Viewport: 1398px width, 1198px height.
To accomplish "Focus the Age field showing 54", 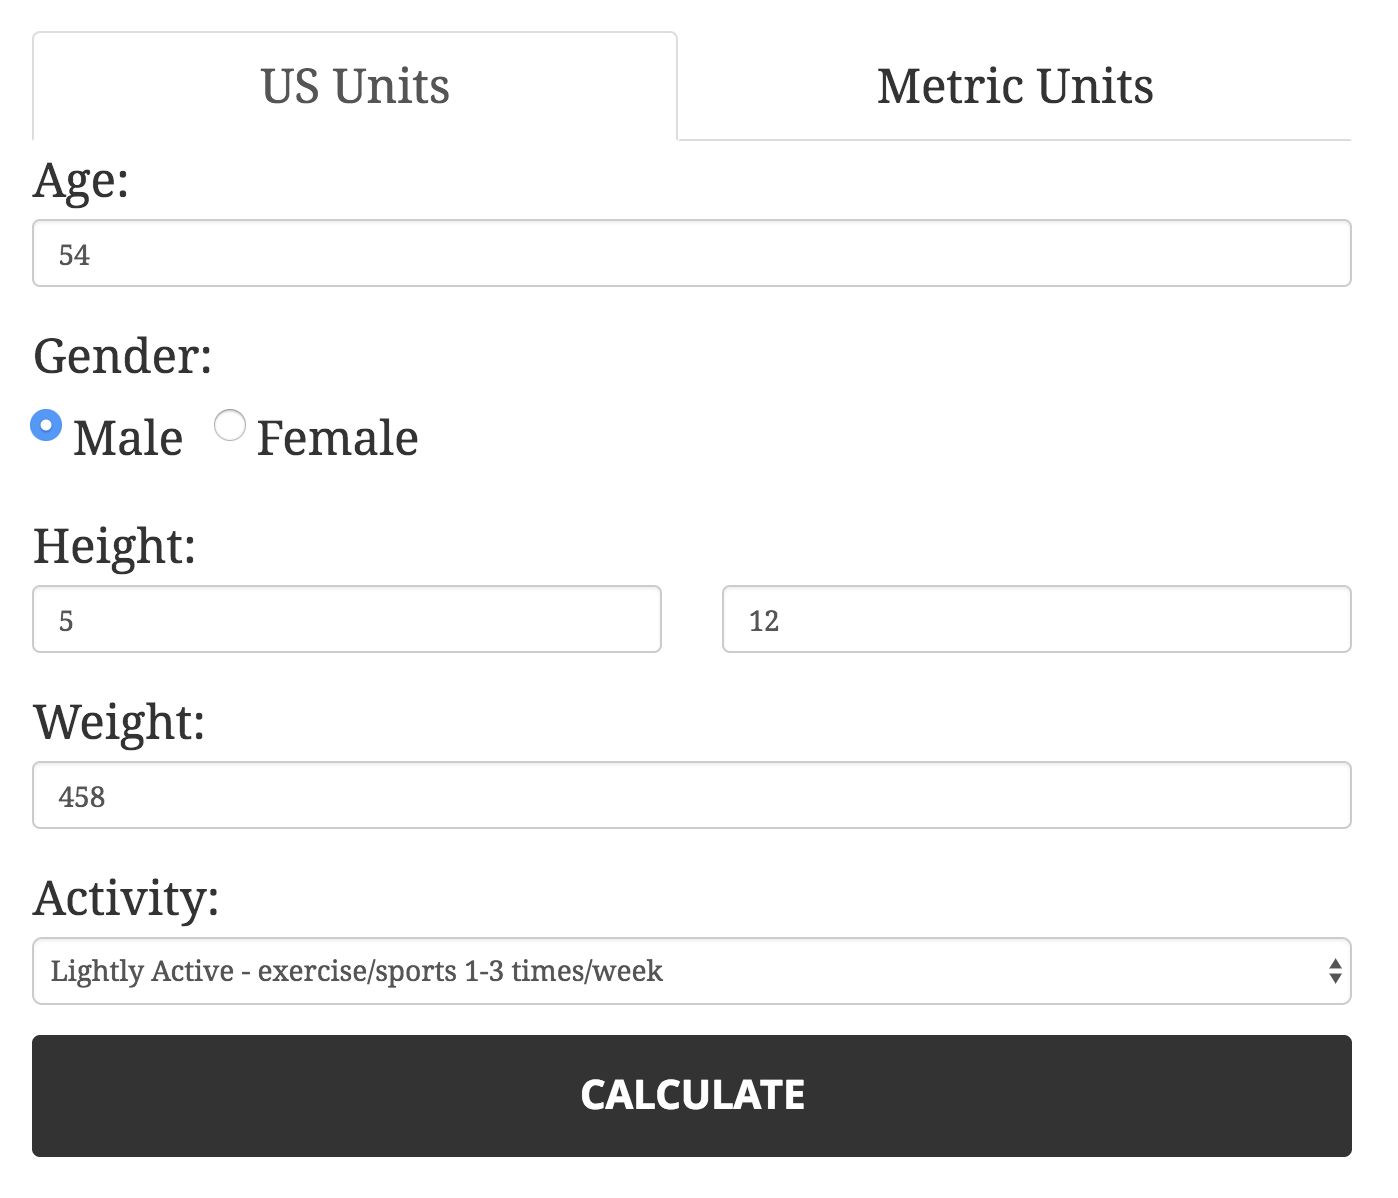I will pos(691,253).
